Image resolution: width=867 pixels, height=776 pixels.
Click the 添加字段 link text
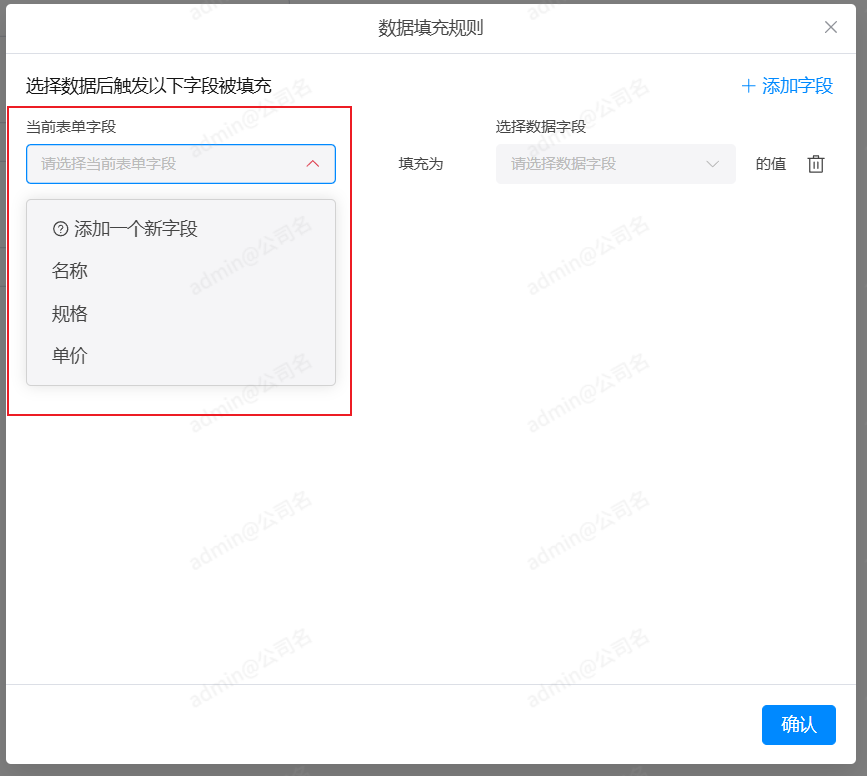click(x=797, y=86)
